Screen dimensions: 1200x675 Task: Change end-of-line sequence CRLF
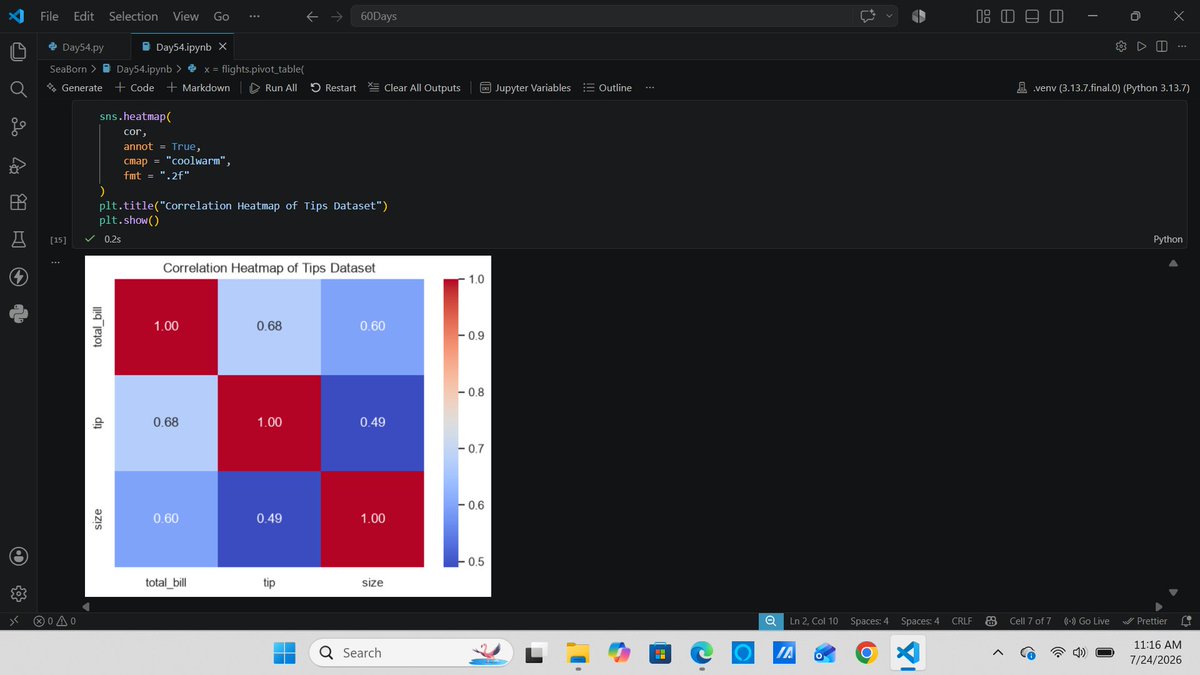tap(961, 621)
